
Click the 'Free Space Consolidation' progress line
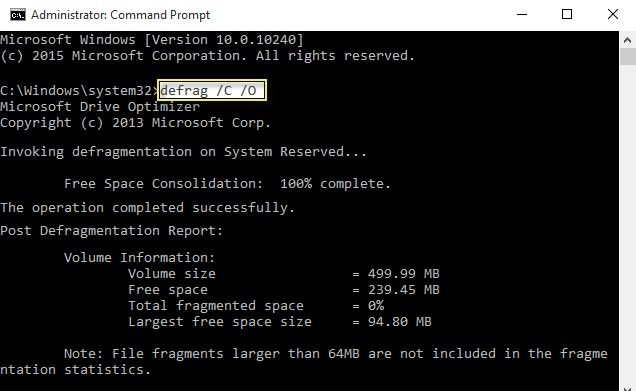click(227, 184)
